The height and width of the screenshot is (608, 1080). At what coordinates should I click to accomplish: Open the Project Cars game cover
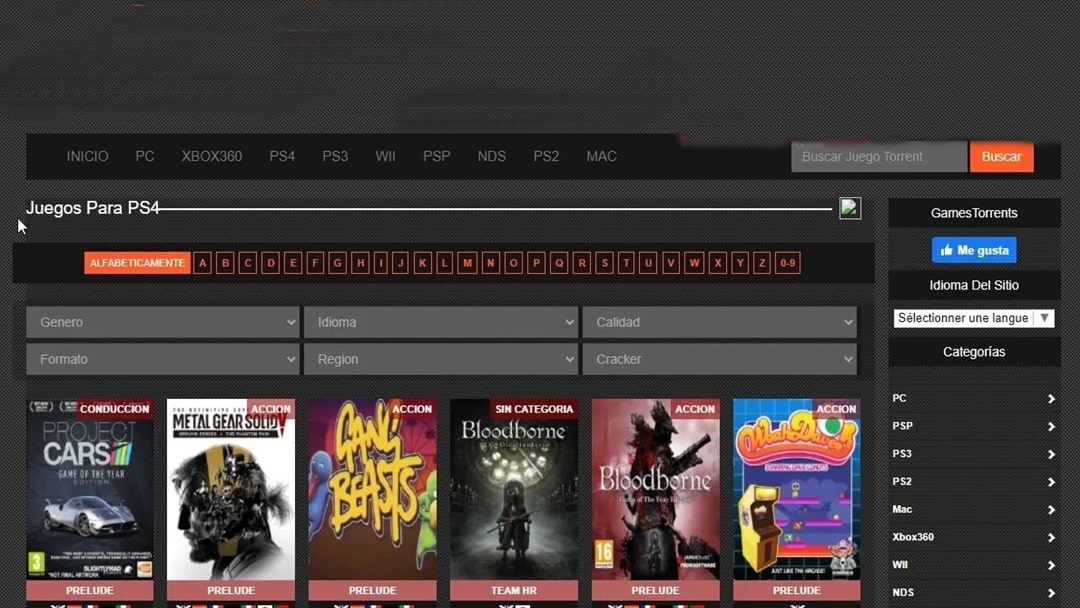tap(90, 490)
